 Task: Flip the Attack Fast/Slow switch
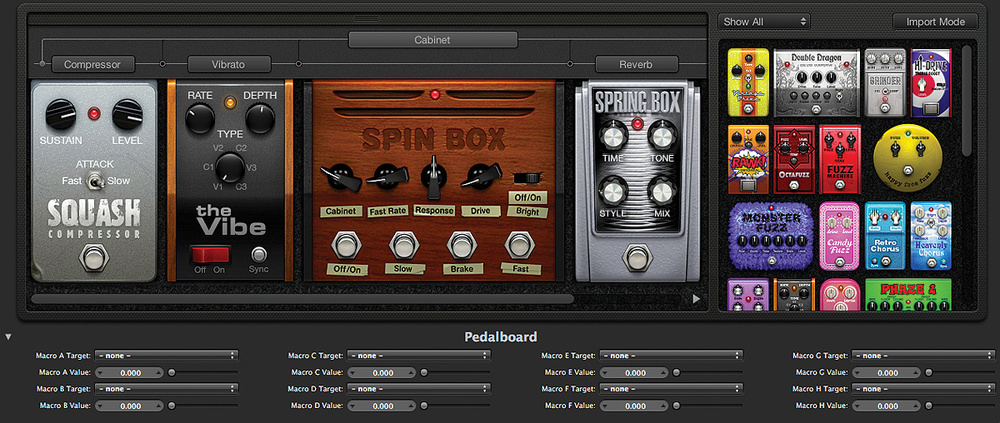coord(96,181)
